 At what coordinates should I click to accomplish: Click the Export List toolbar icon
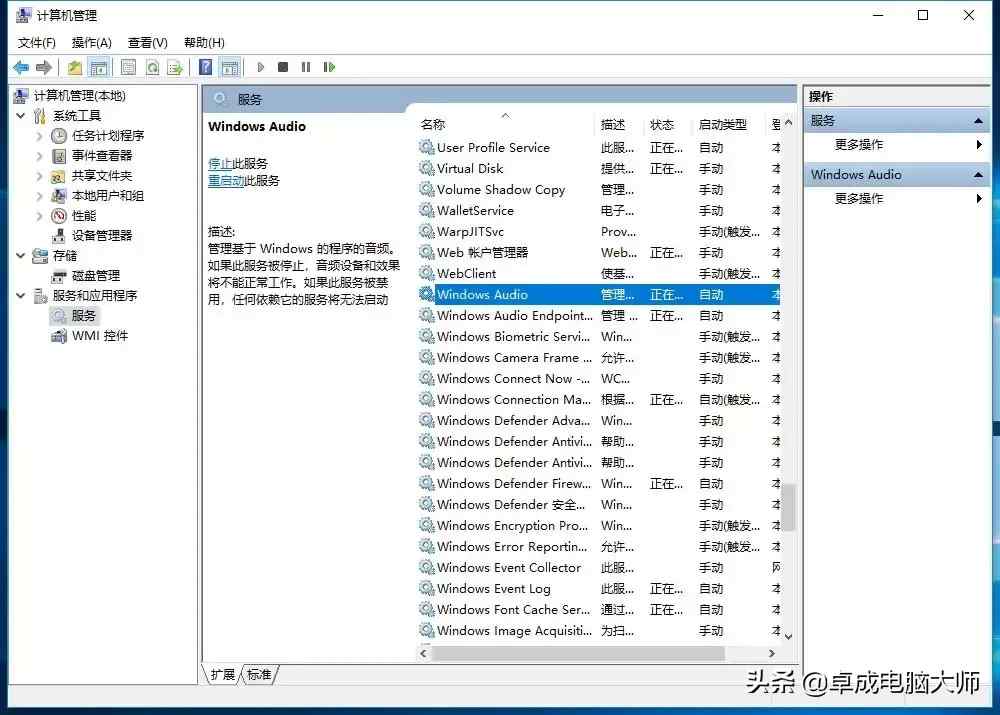point(175,67)
